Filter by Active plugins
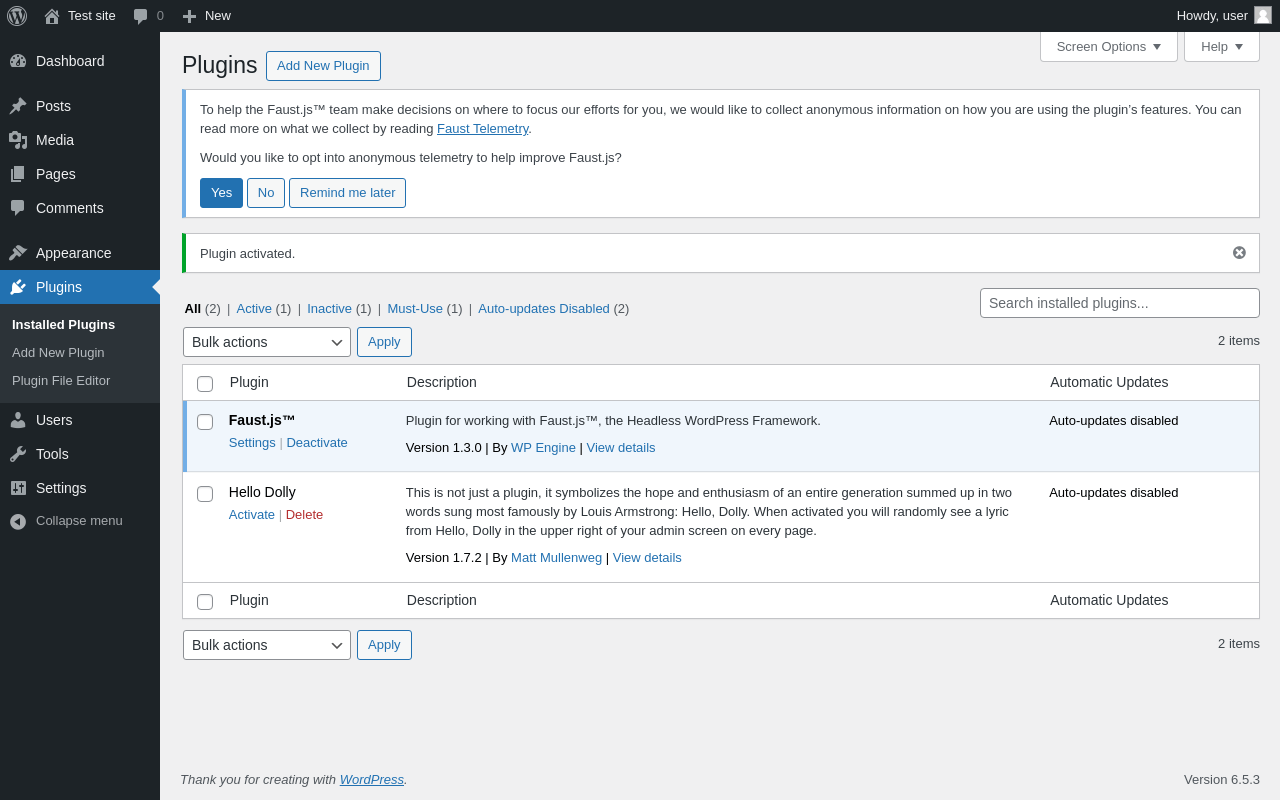 pyautogui.click(x=264, y=309)
